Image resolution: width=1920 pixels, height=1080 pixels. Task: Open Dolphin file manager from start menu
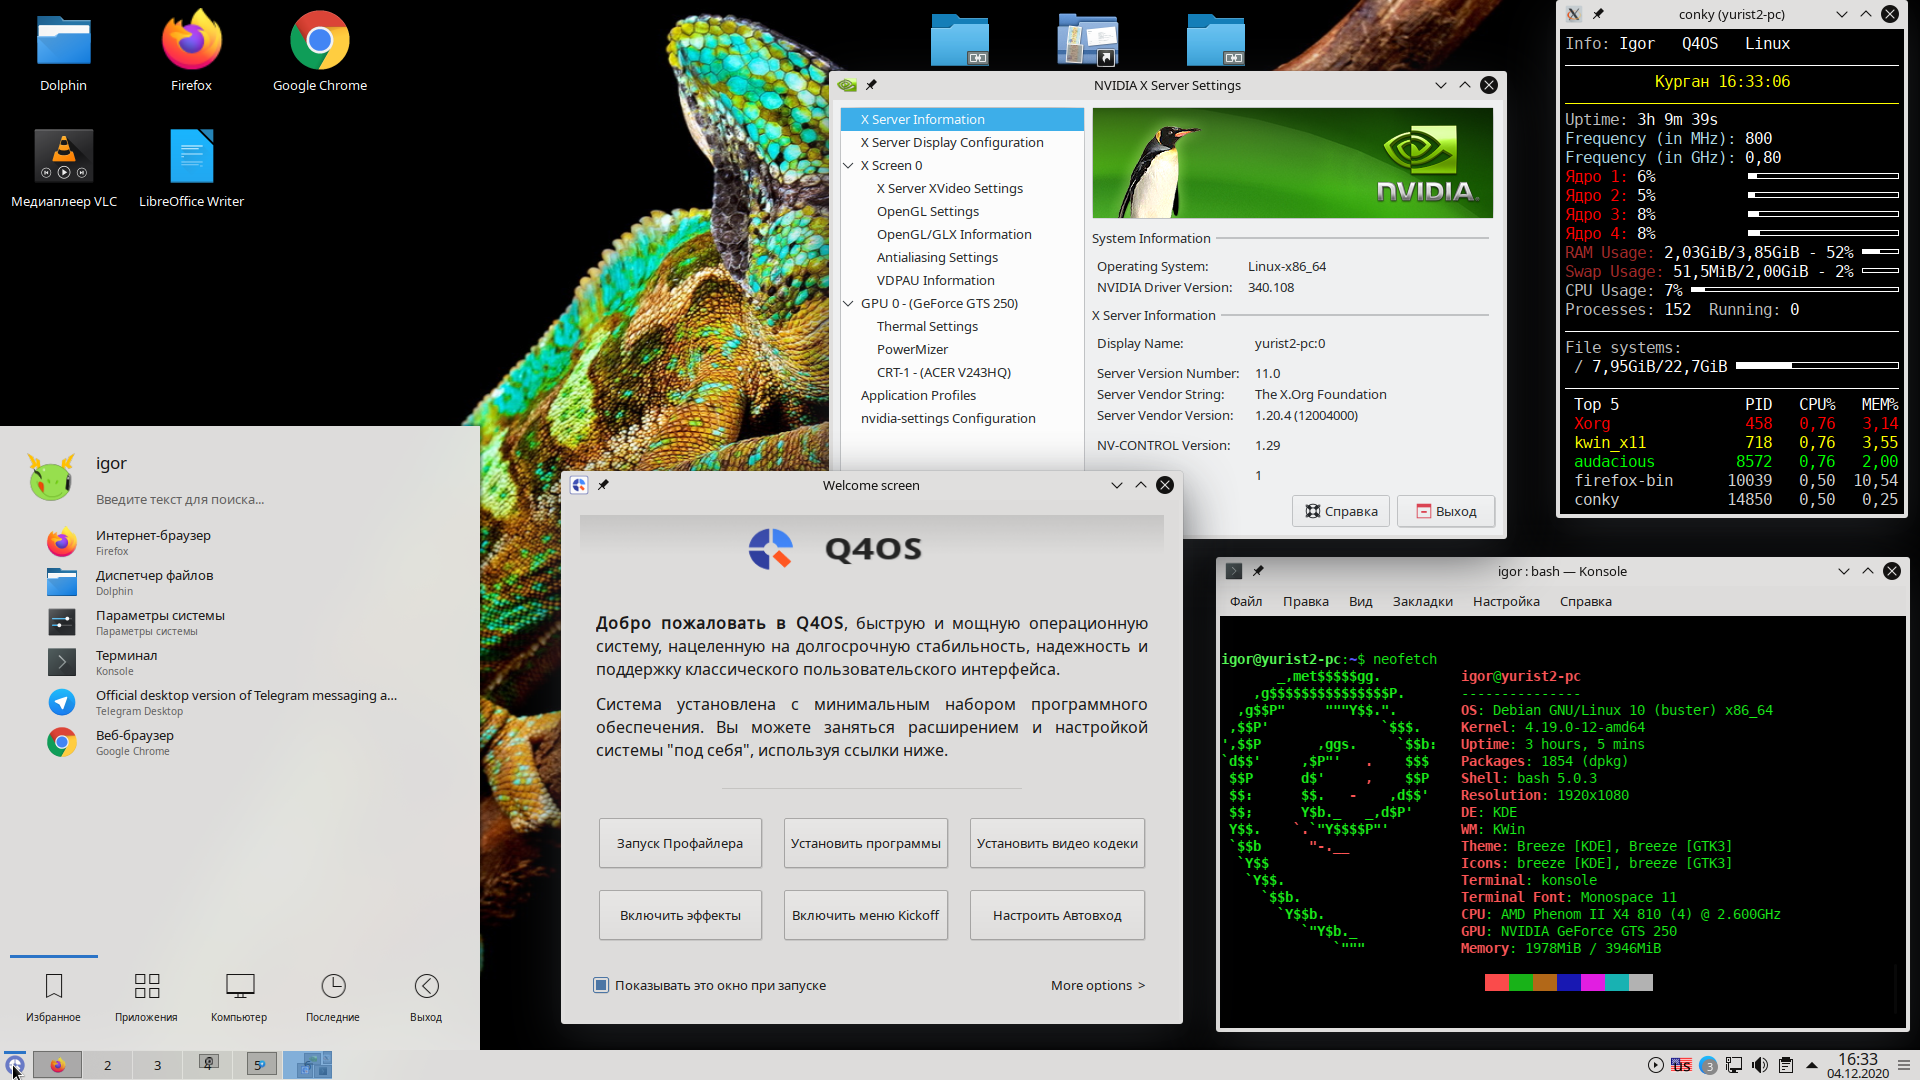(240, 582)
